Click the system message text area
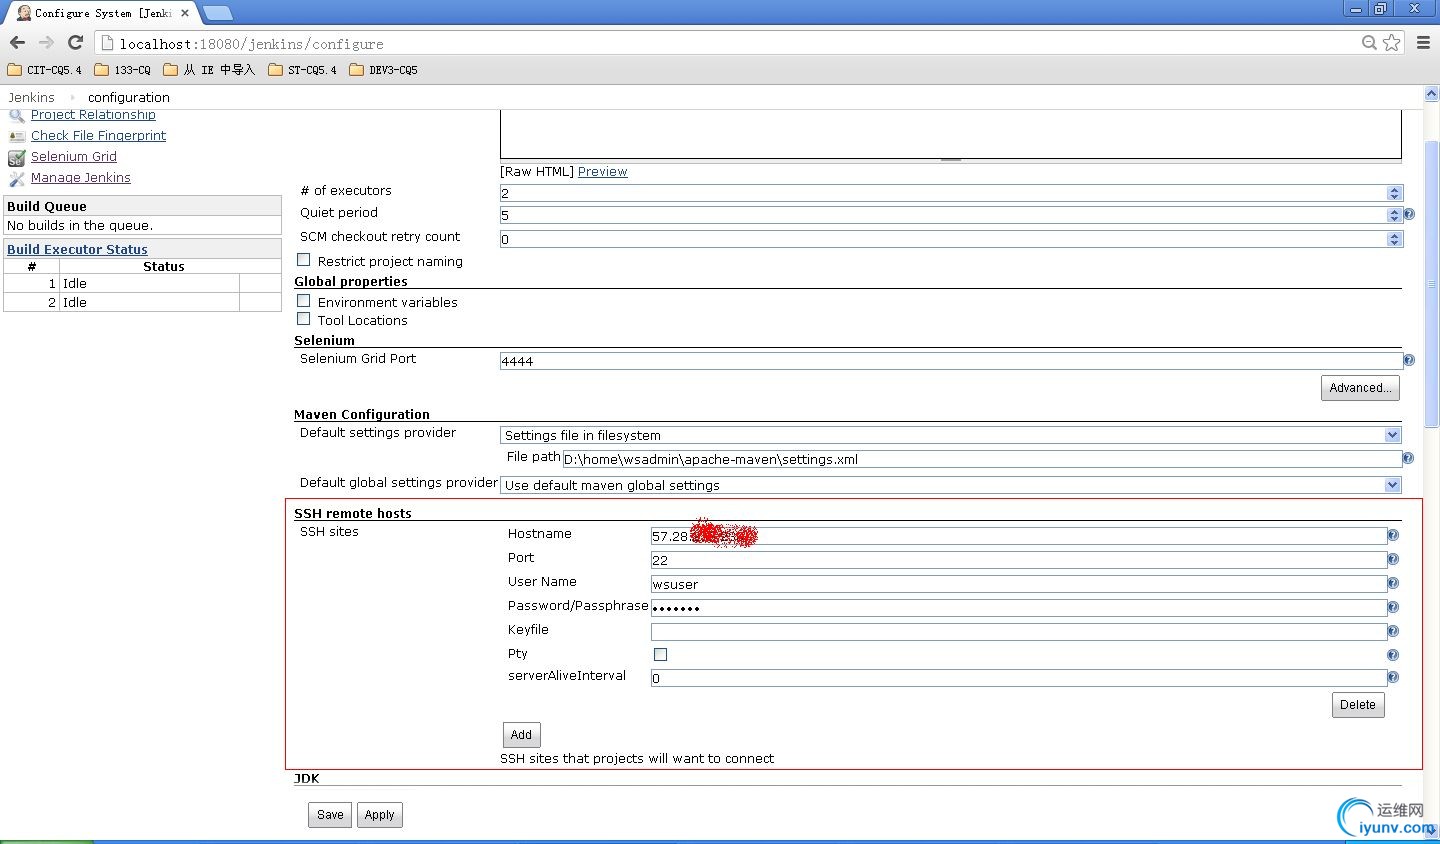The width and height of the screenshot is (1440, 844). (x=951, y=134)
